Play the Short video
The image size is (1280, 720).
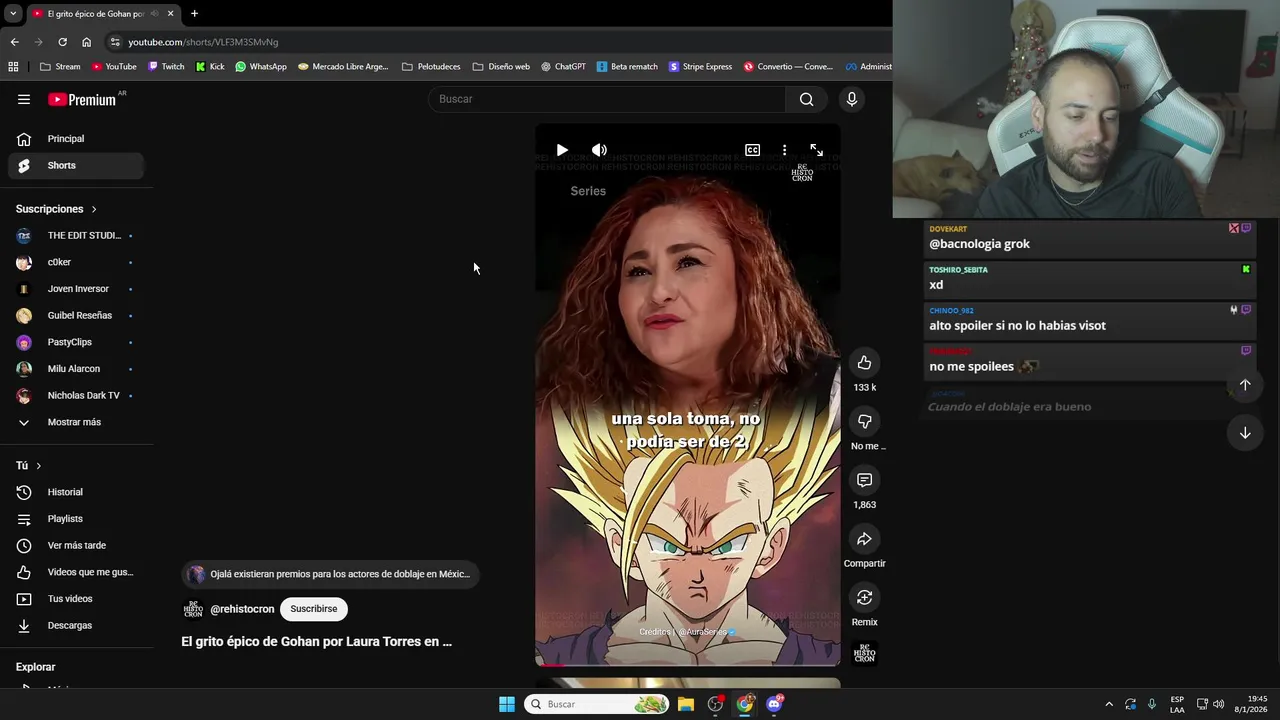[562, 150]
